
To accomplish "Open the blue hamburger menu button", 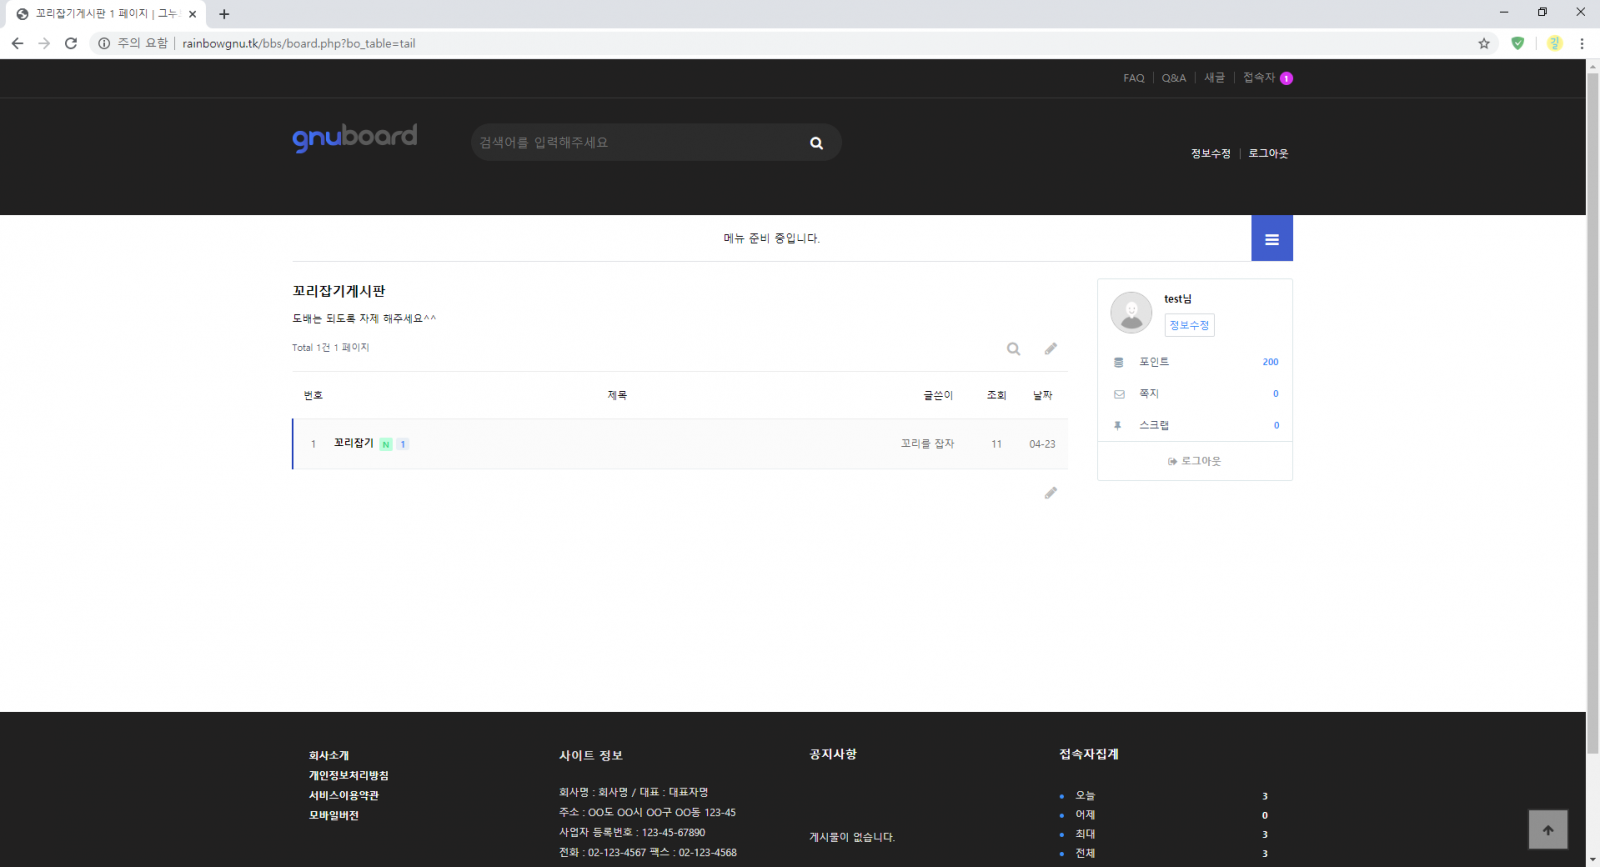I will pyautogui.click(x=1271, y=239).
